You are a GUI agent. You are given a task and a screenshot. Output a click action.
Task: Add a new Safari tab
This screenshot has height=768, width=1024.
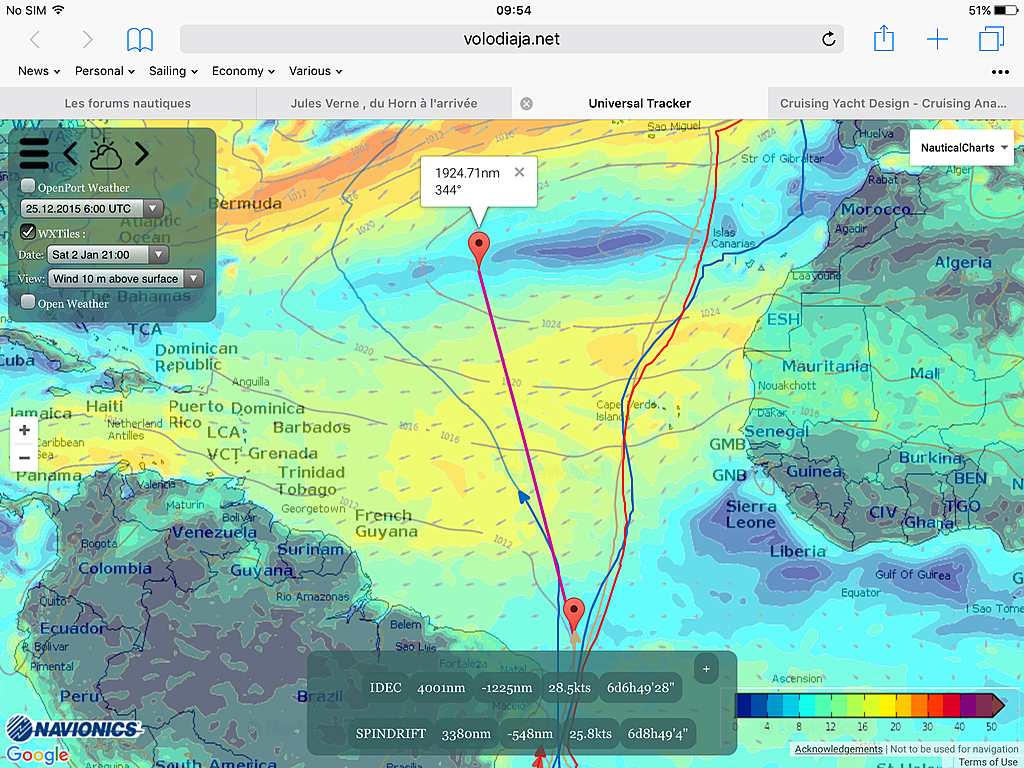[937, 39]
